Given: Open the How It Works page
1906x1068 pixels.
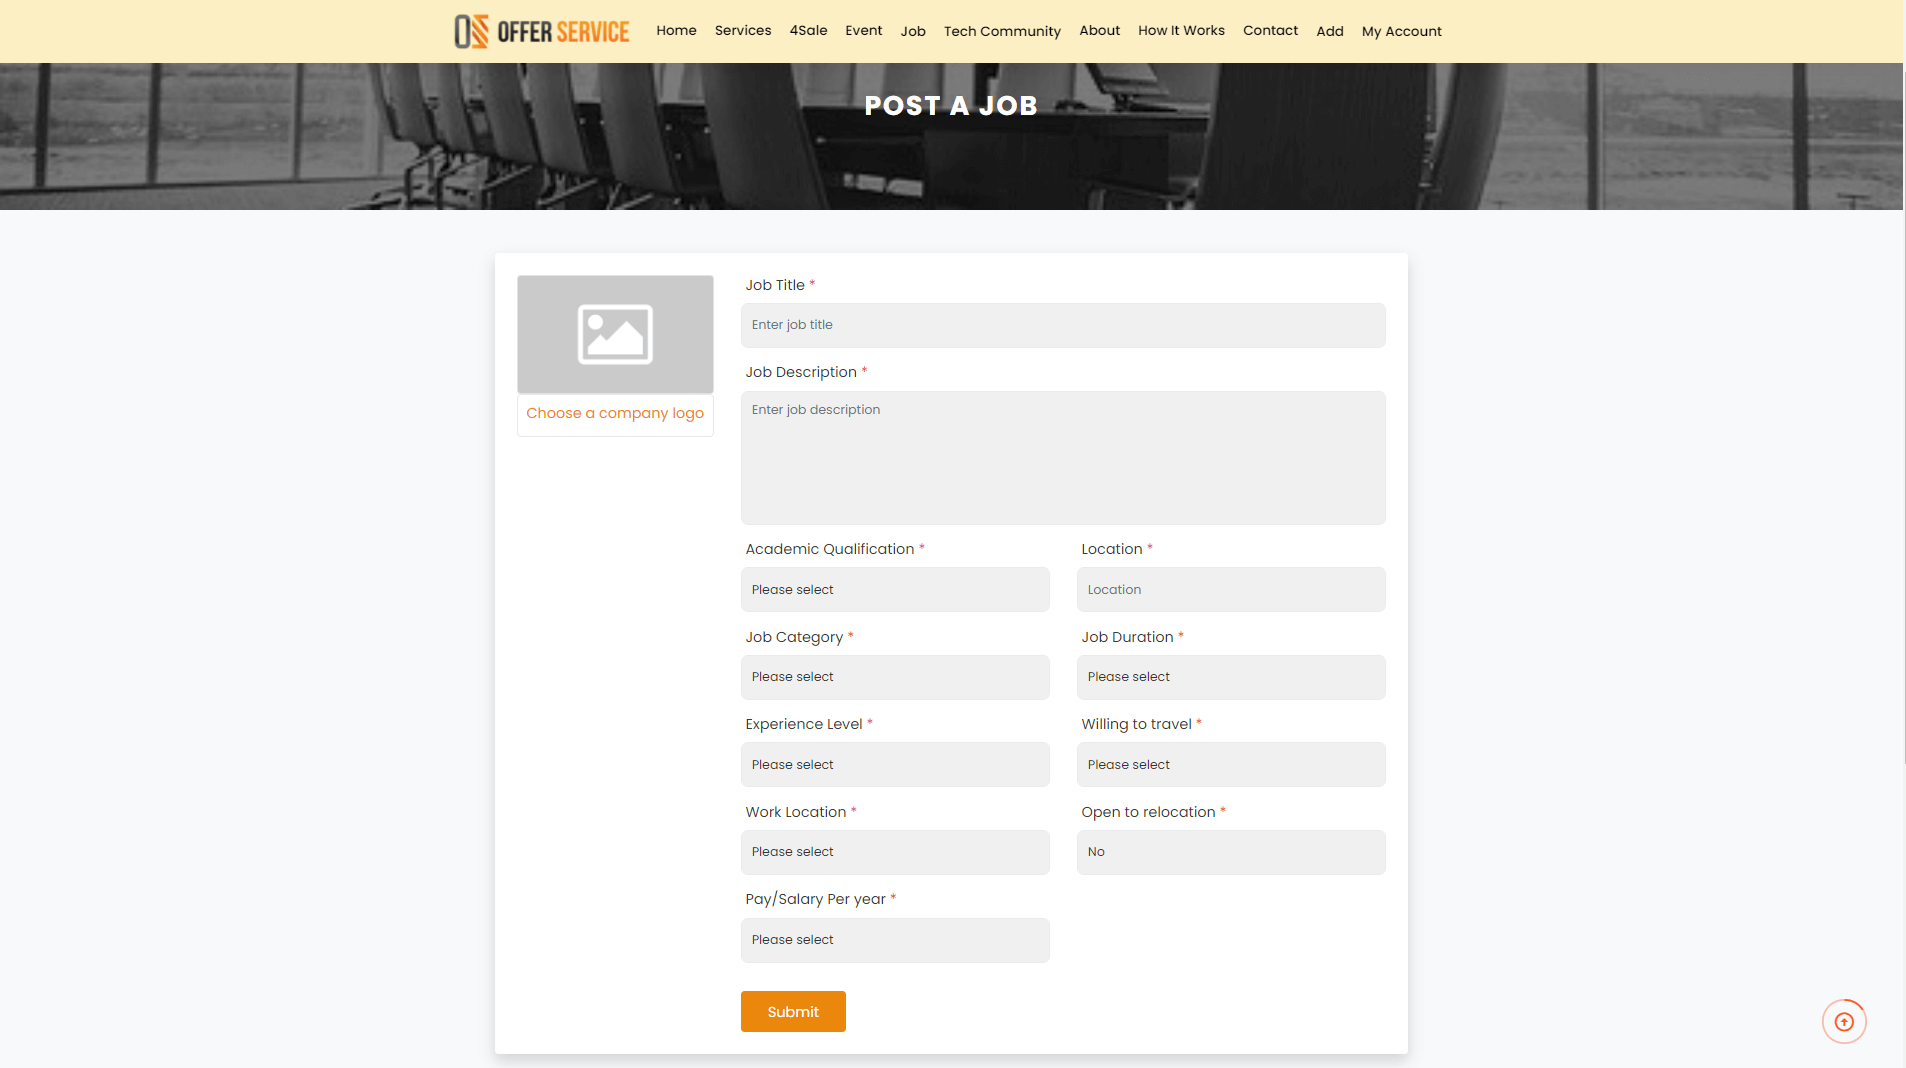Looking at the screenshot, I should 1181,31.
